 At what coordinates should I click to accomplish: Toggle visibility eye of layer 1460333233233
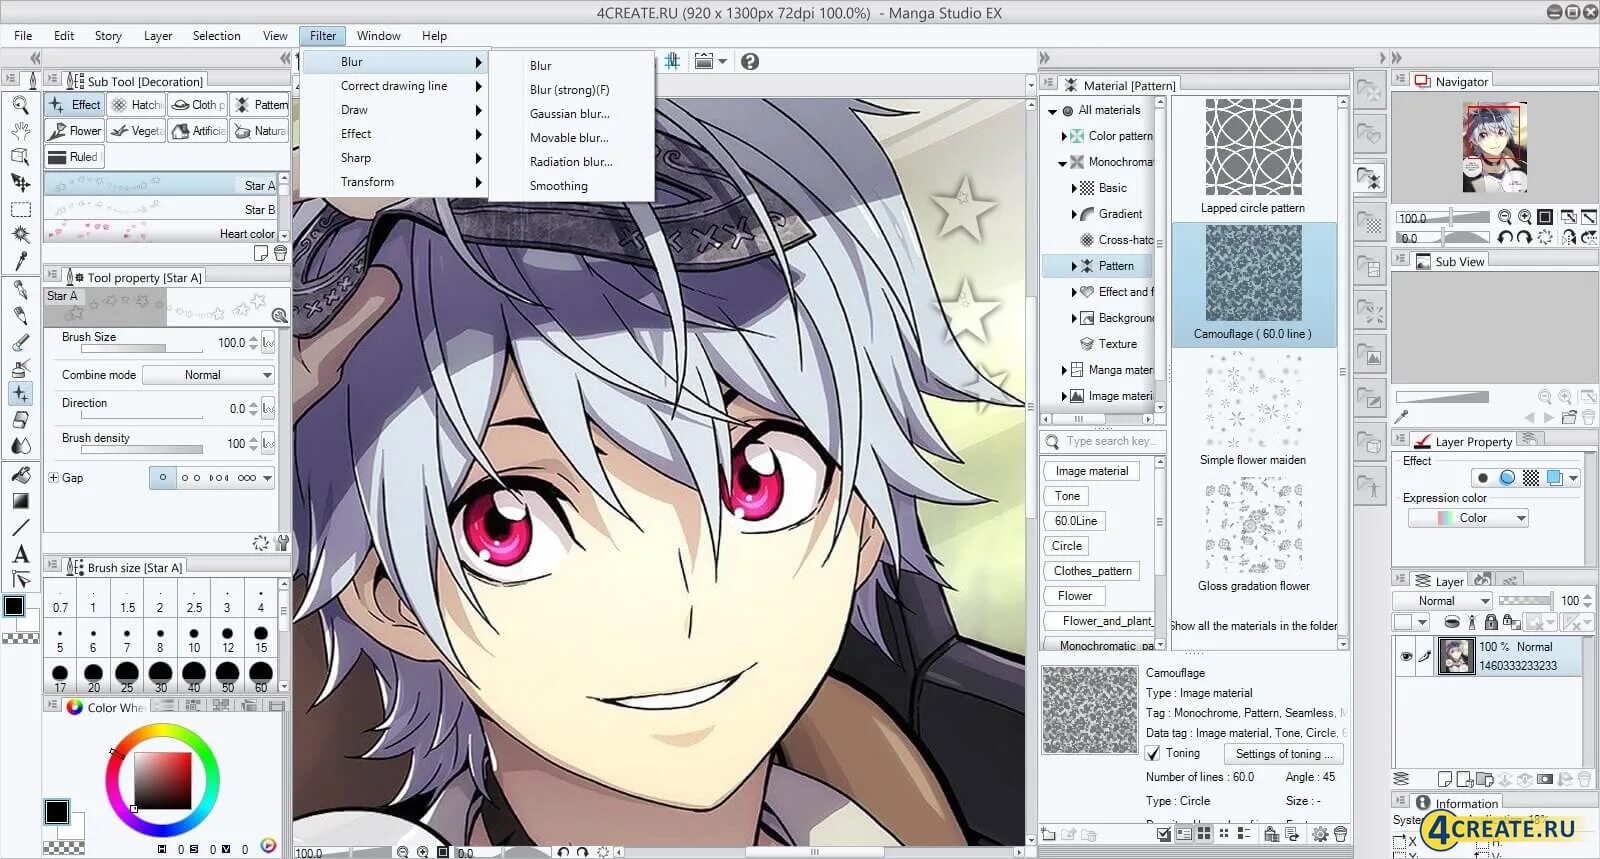click(x=1406, y=657)
